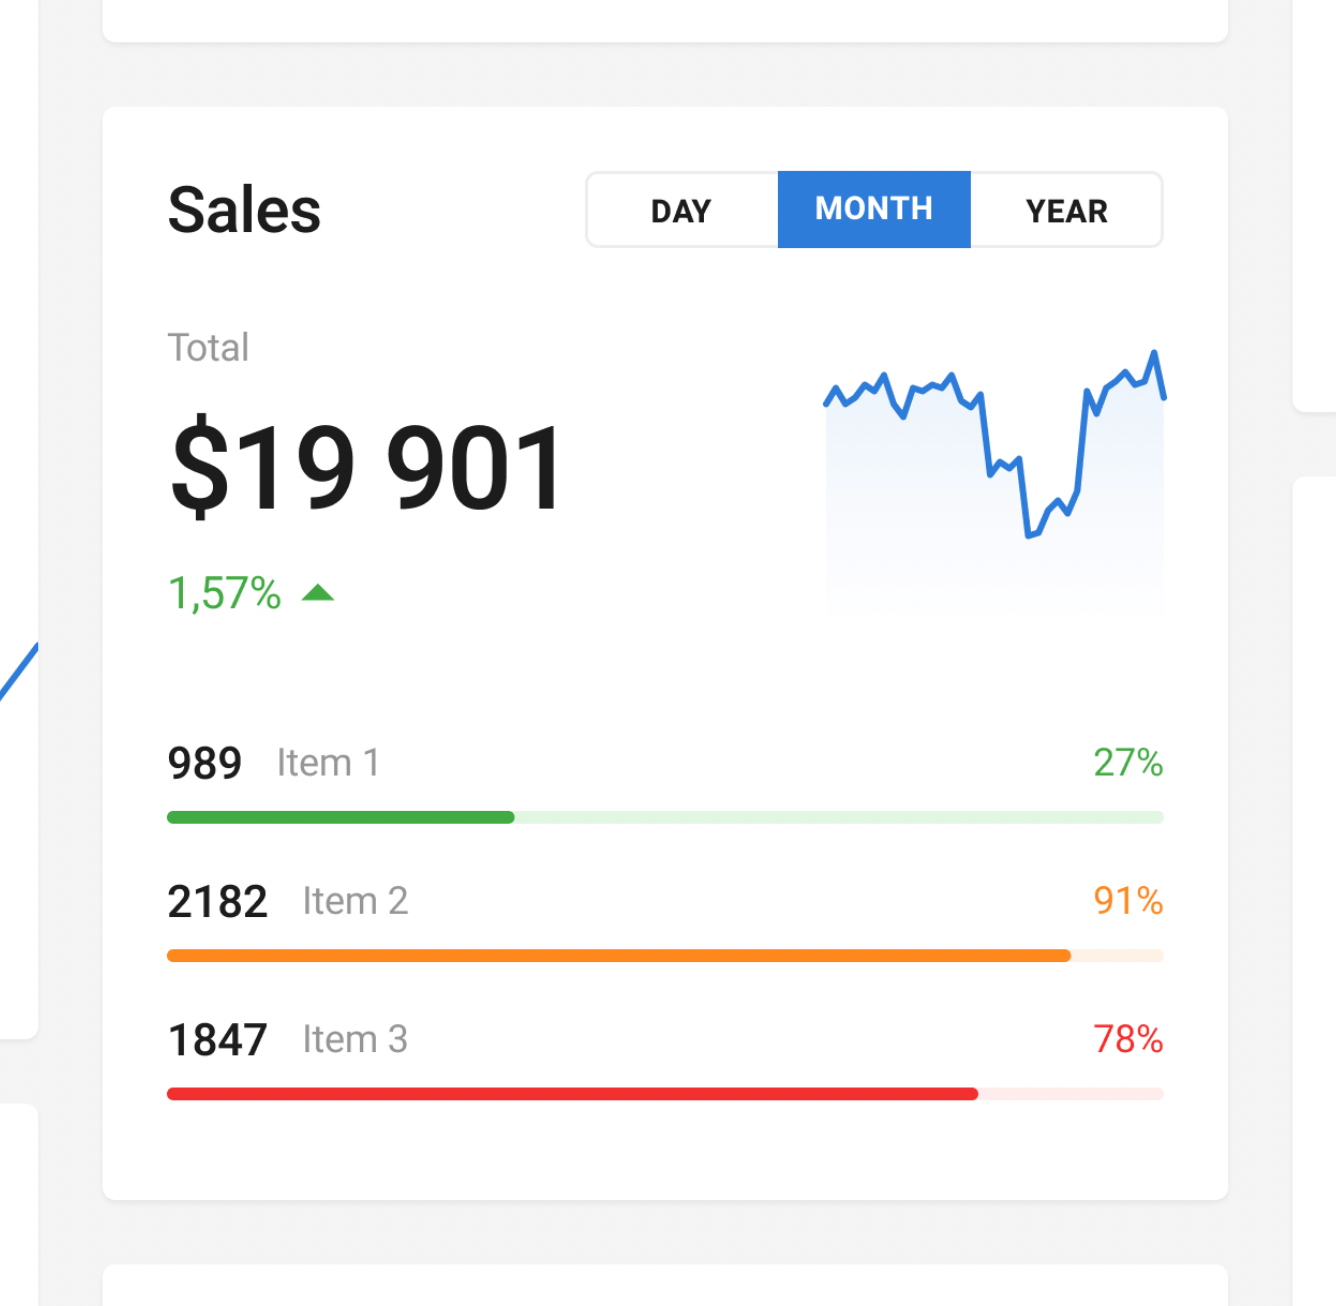Click the 2182 count for Item 2

[x=218, y=901]
